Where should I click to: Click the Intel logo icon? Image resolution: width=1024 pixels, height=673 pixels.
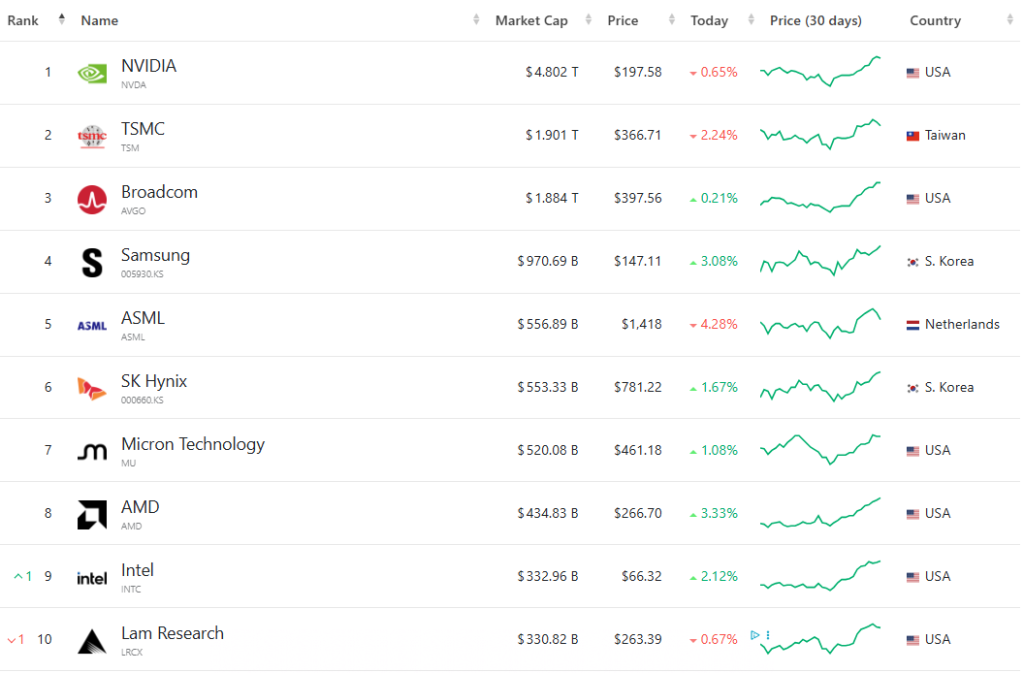(x=92, y=577)
